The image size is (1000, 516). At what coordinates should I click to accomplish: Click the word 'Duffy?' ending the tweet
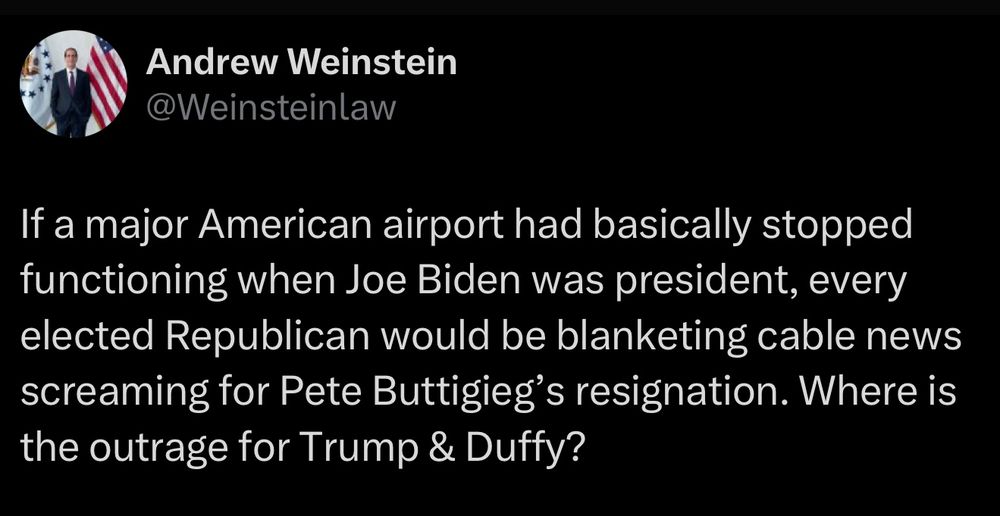point(522,450)
